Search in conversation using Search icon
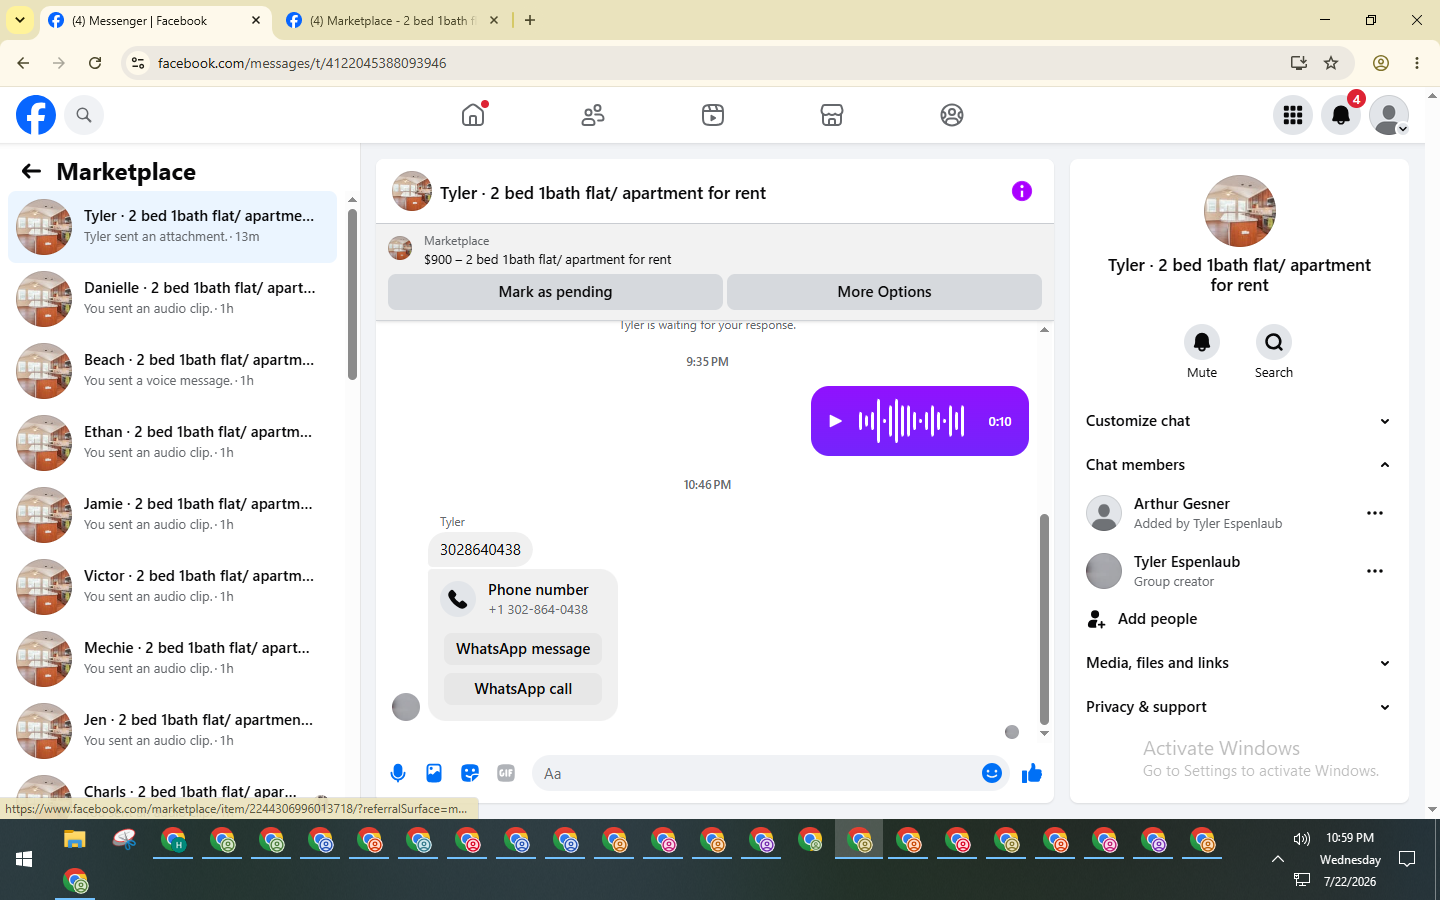 tap(1274, 342)
